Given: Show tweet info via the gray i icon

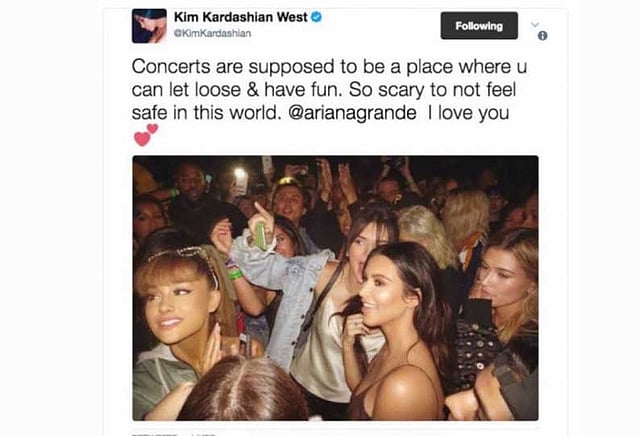Looking at the screenshot, I should (542, 36).
